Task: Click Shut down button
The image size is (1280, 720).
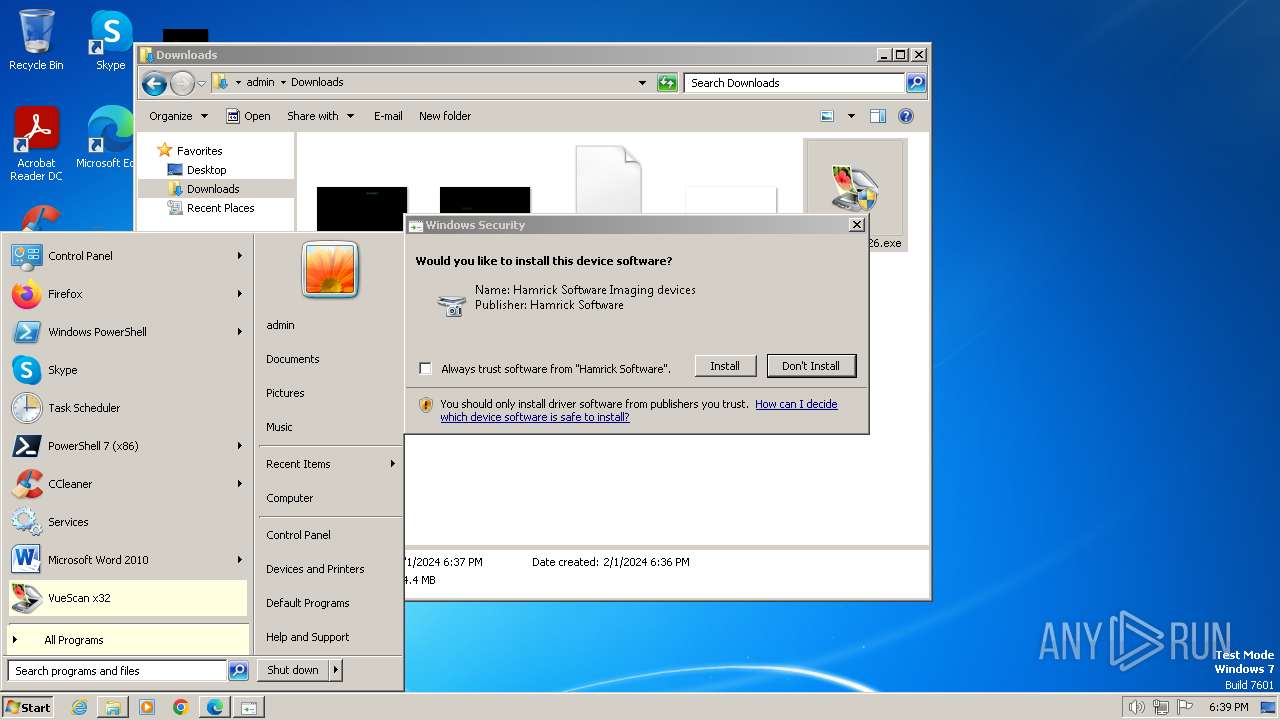Action: 293,671
